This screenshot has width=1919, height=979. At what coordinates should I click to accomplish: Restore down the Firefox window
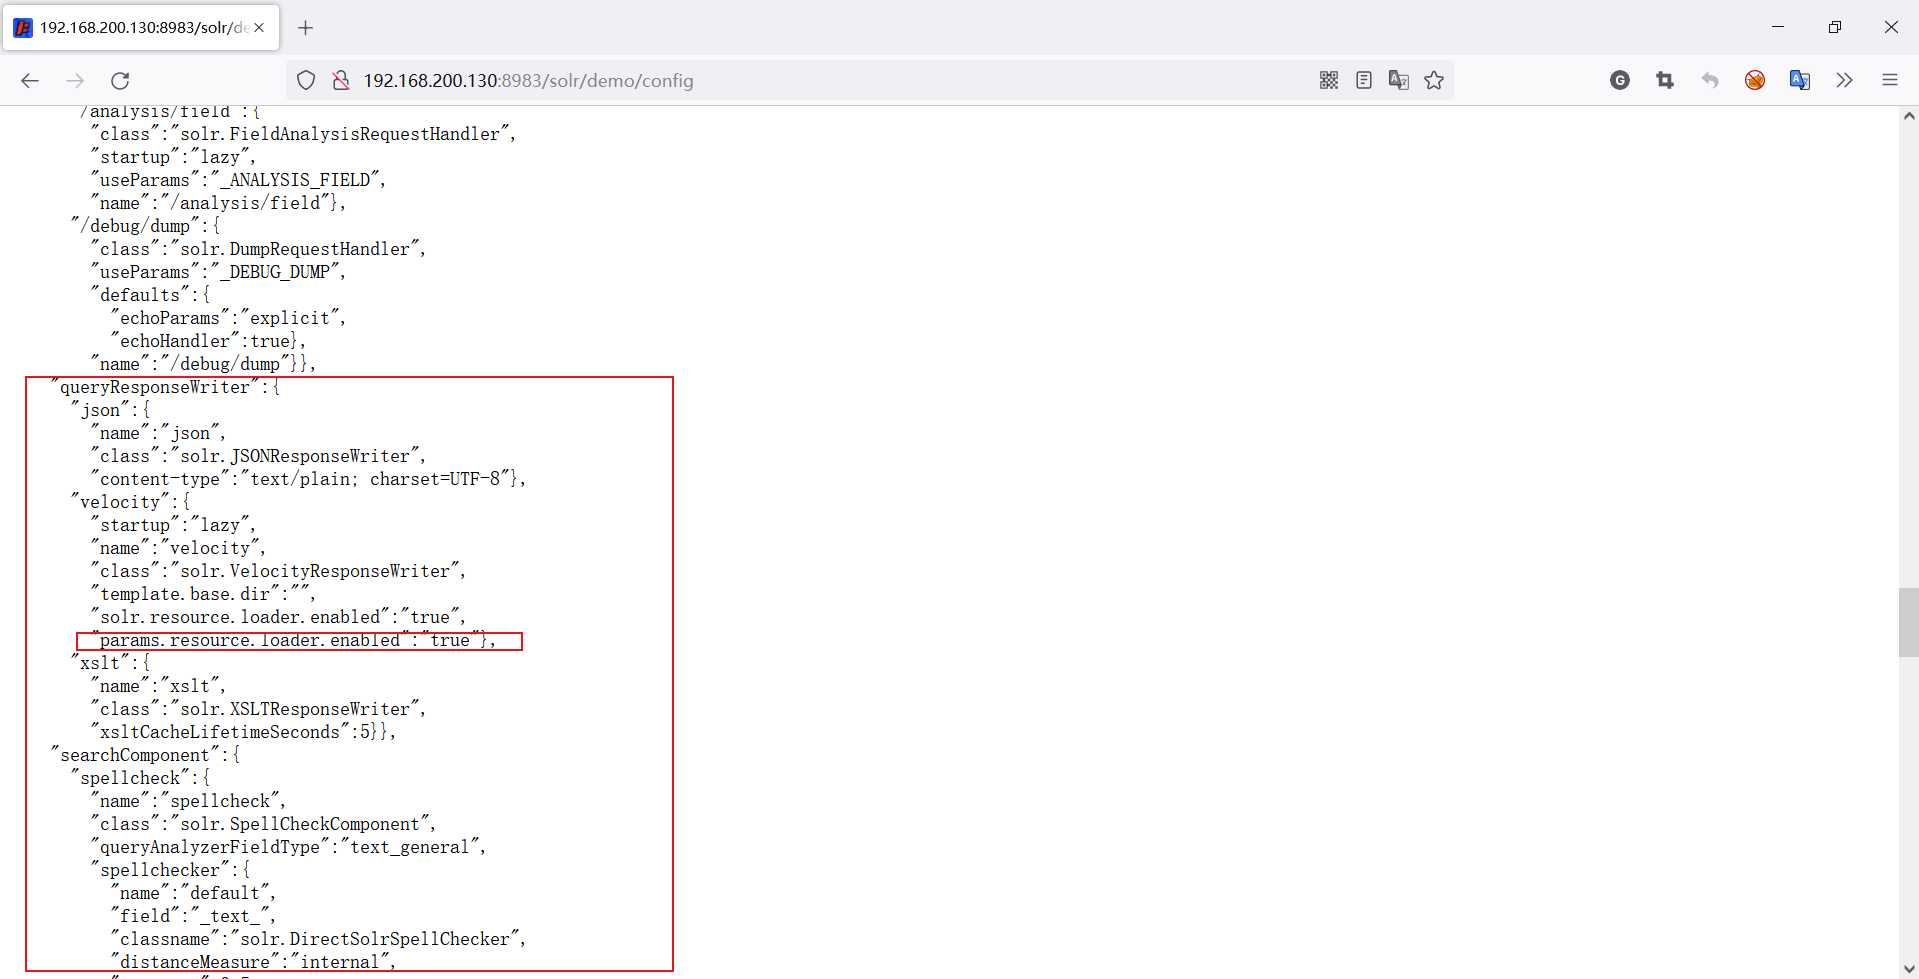[x=1835, y=27]
